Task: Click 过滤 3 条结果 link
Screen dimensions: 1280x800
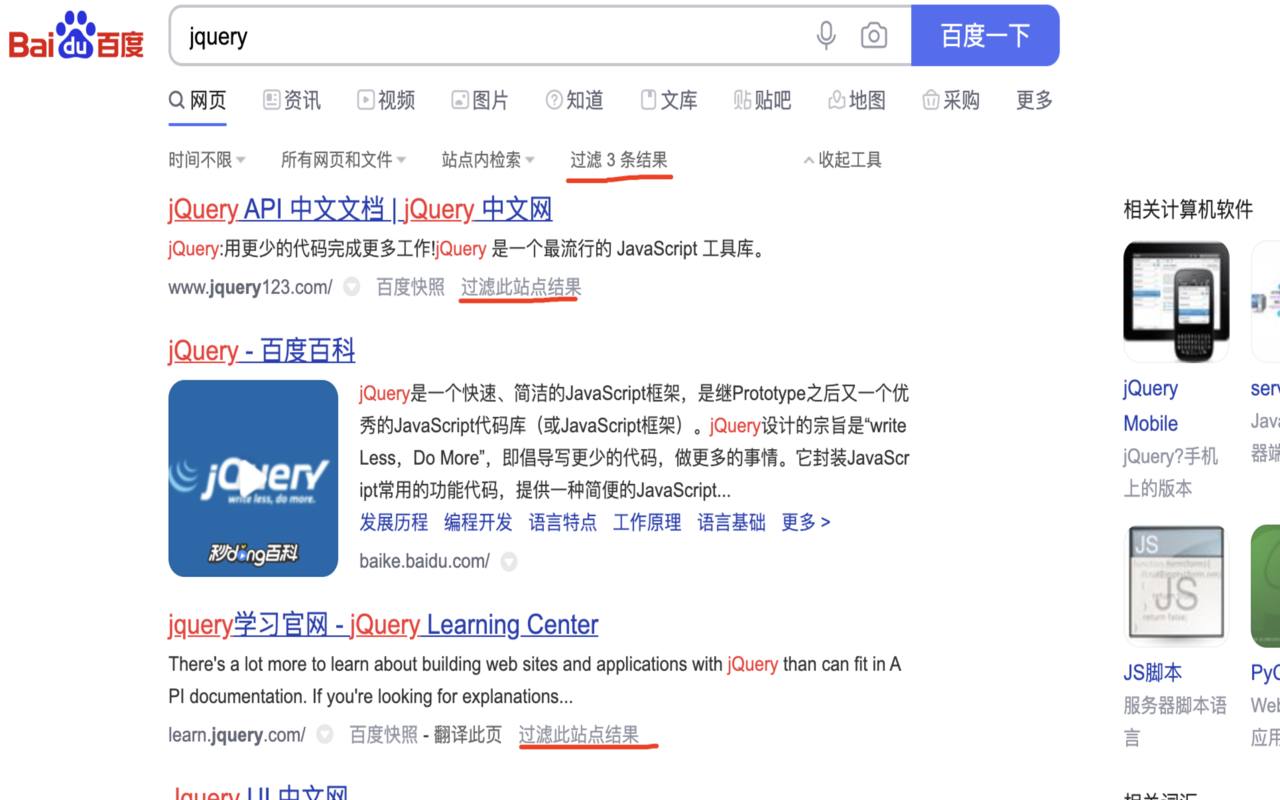Action: pos(619,160)
